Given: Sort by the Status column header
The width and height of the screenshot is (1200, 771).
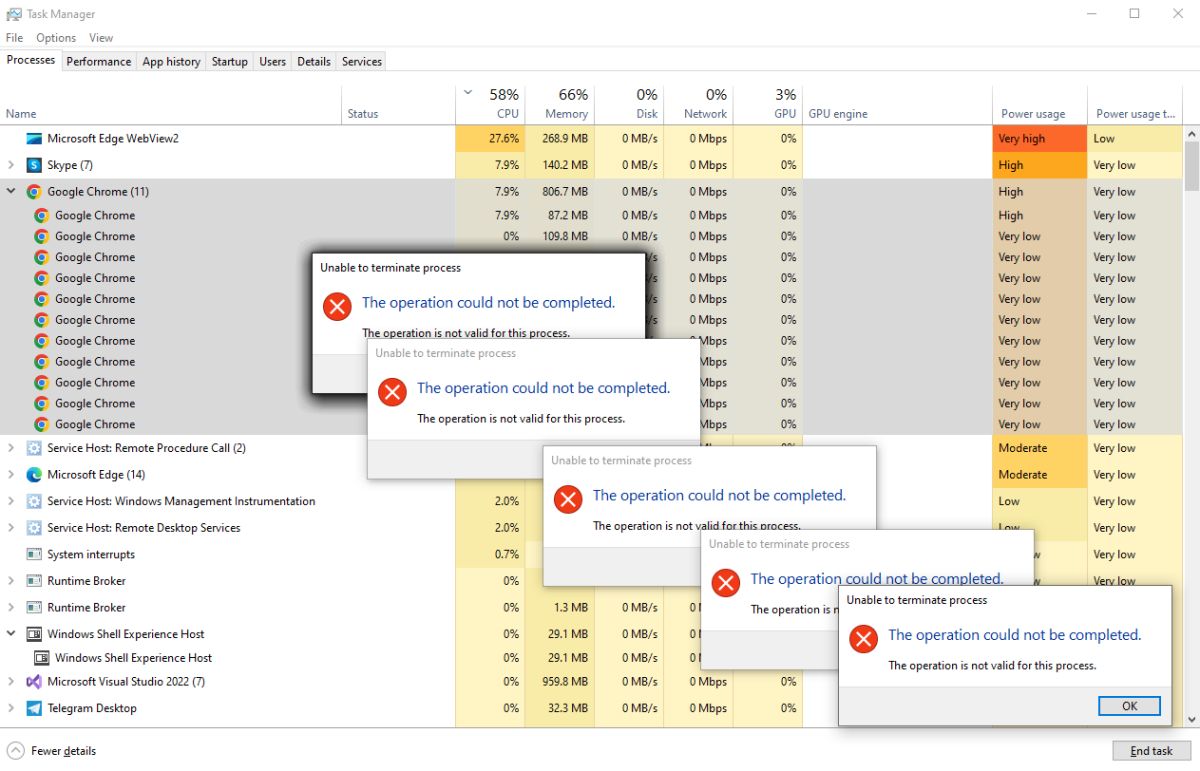Looking at the screenshot, I should (399, 103).
